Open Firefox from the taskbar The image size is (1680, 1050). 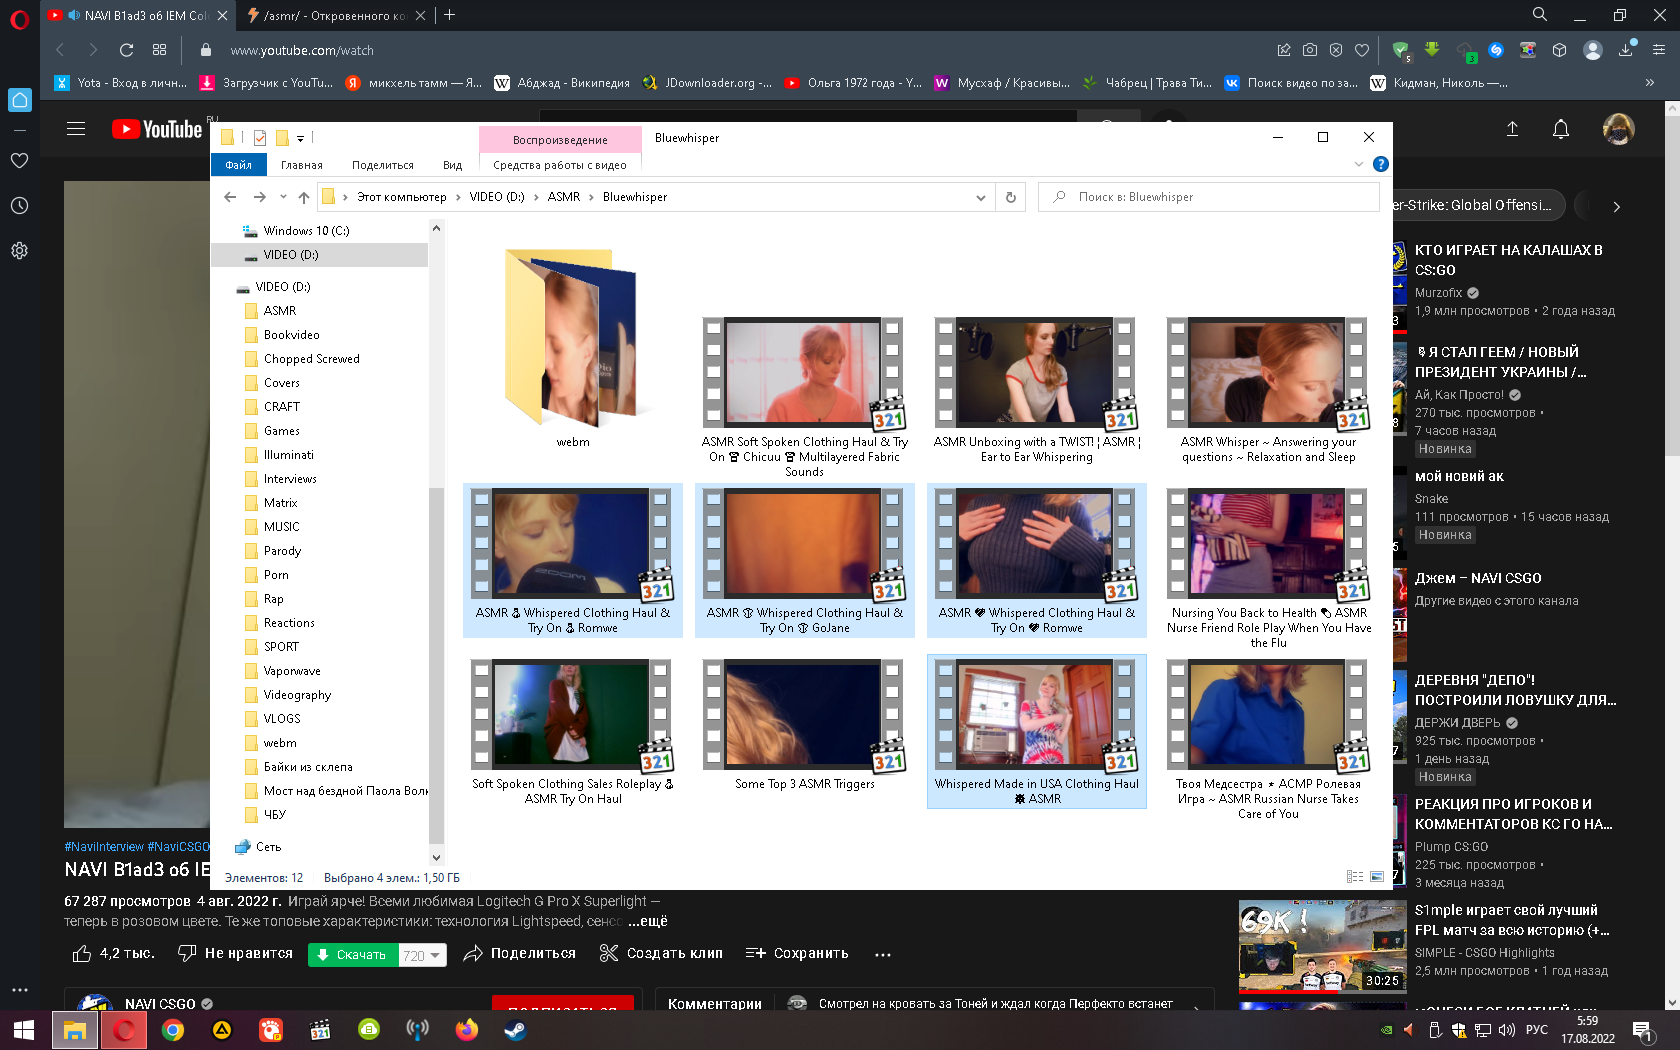[x=466, y=1029]
